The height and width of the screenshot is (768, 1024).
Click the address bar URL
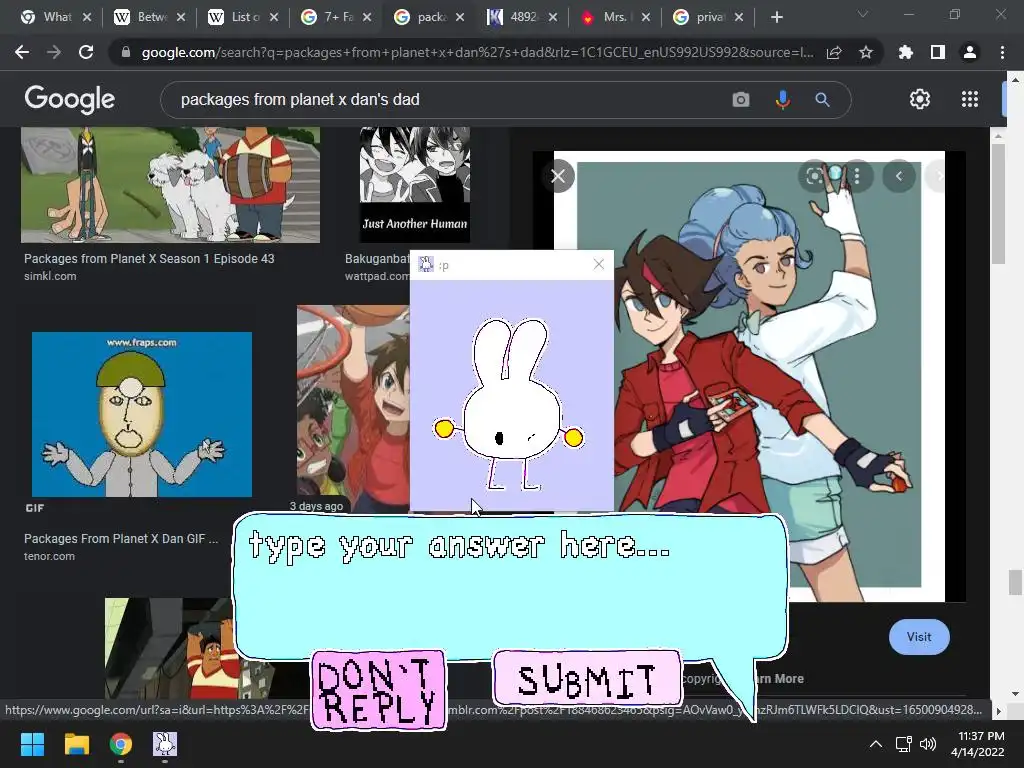[x=477, y=52]
